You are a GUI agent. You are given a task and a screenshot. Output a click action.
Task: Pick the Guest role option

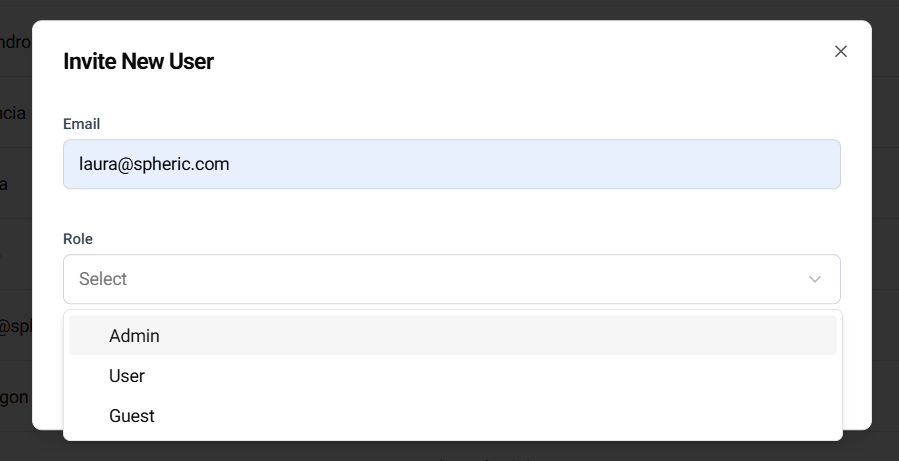[x=131, y=416]
